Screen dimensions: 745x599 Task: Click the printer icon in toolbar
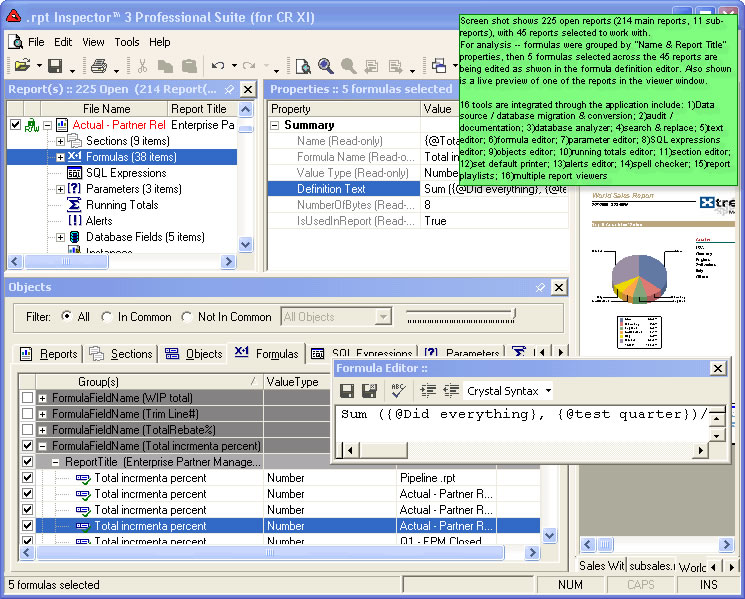point(99,66)
